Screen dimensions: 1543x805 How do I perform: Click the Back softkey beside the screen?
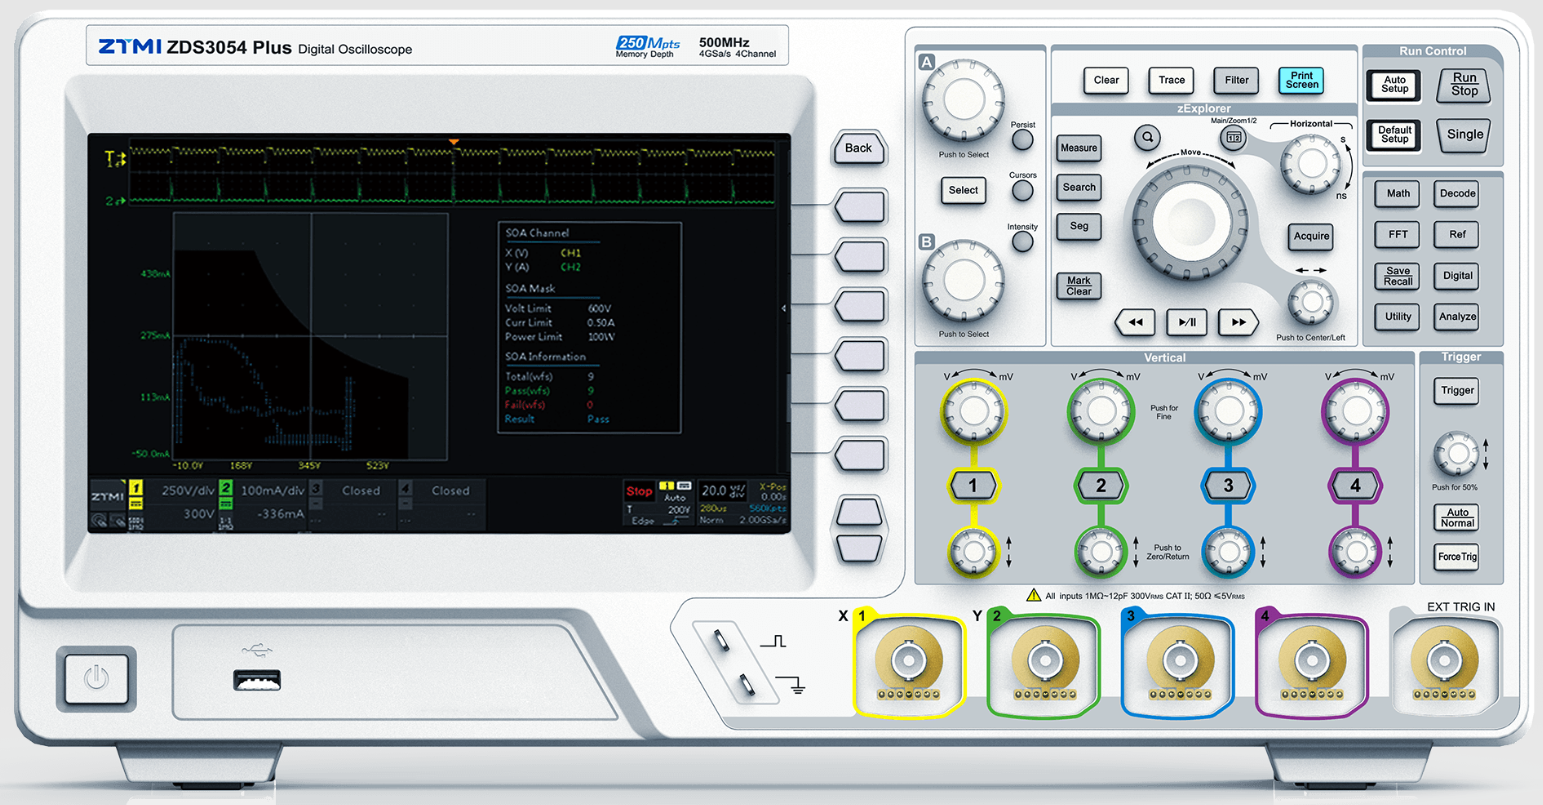tap(859, 148)
